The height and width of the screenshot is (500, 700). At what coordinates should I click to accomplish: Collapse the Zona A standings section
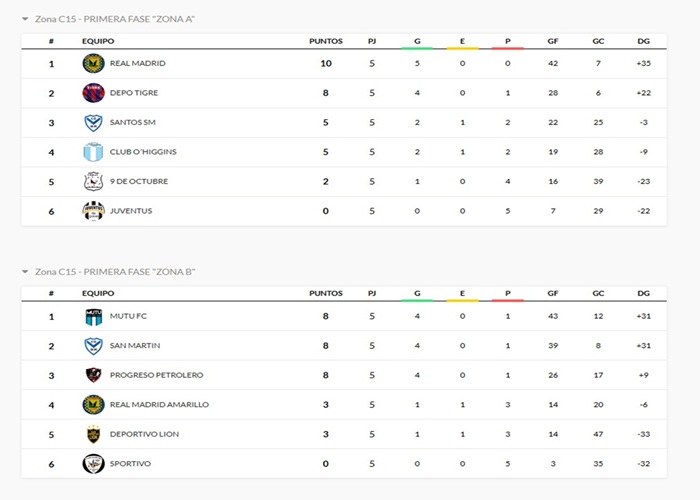point(25,19)
